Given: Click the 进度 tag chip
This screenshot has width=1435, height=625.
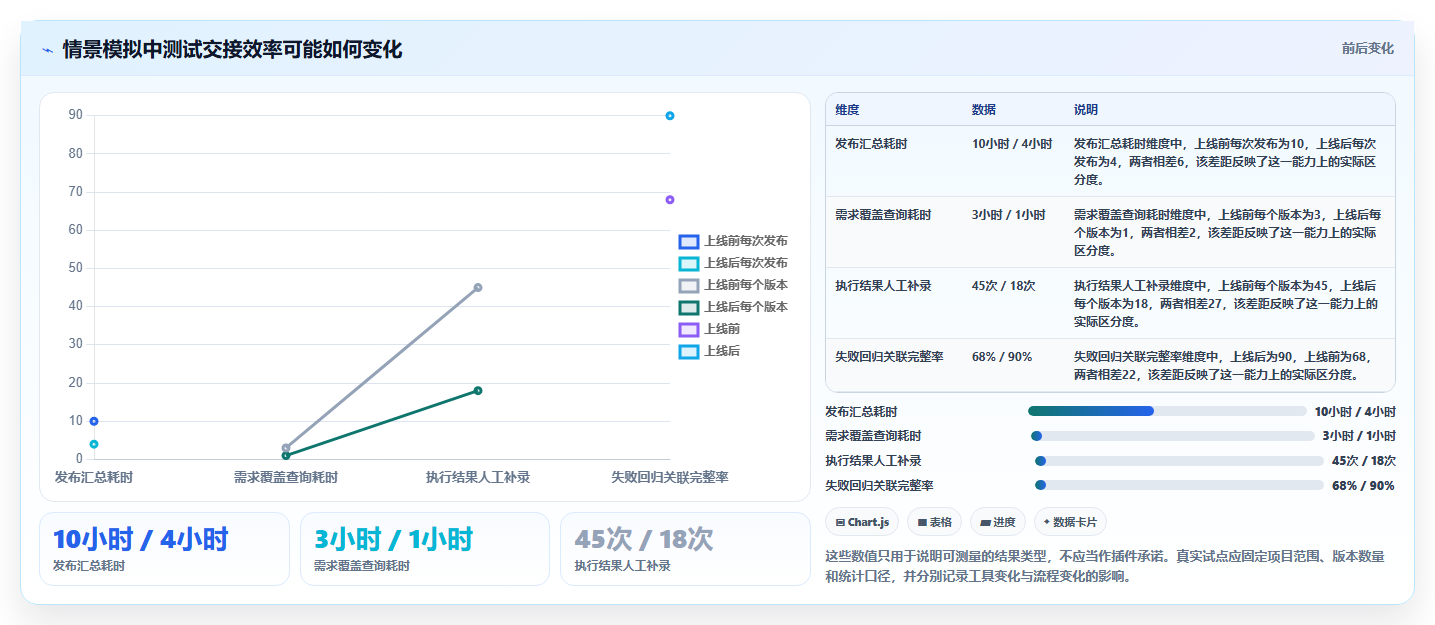Looking at the screenshot, I should [998, 522].
